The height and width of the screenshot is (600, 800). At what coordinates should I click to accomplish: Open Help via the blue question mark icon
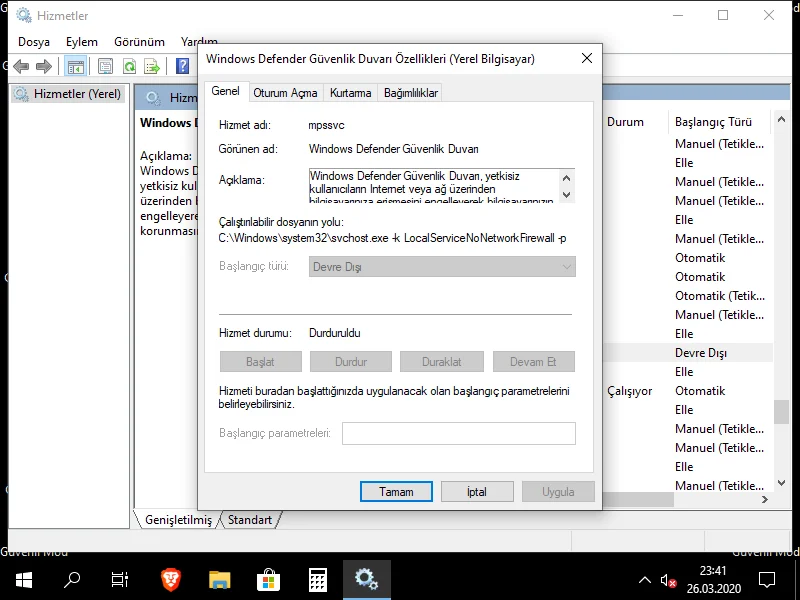(182, 66)
